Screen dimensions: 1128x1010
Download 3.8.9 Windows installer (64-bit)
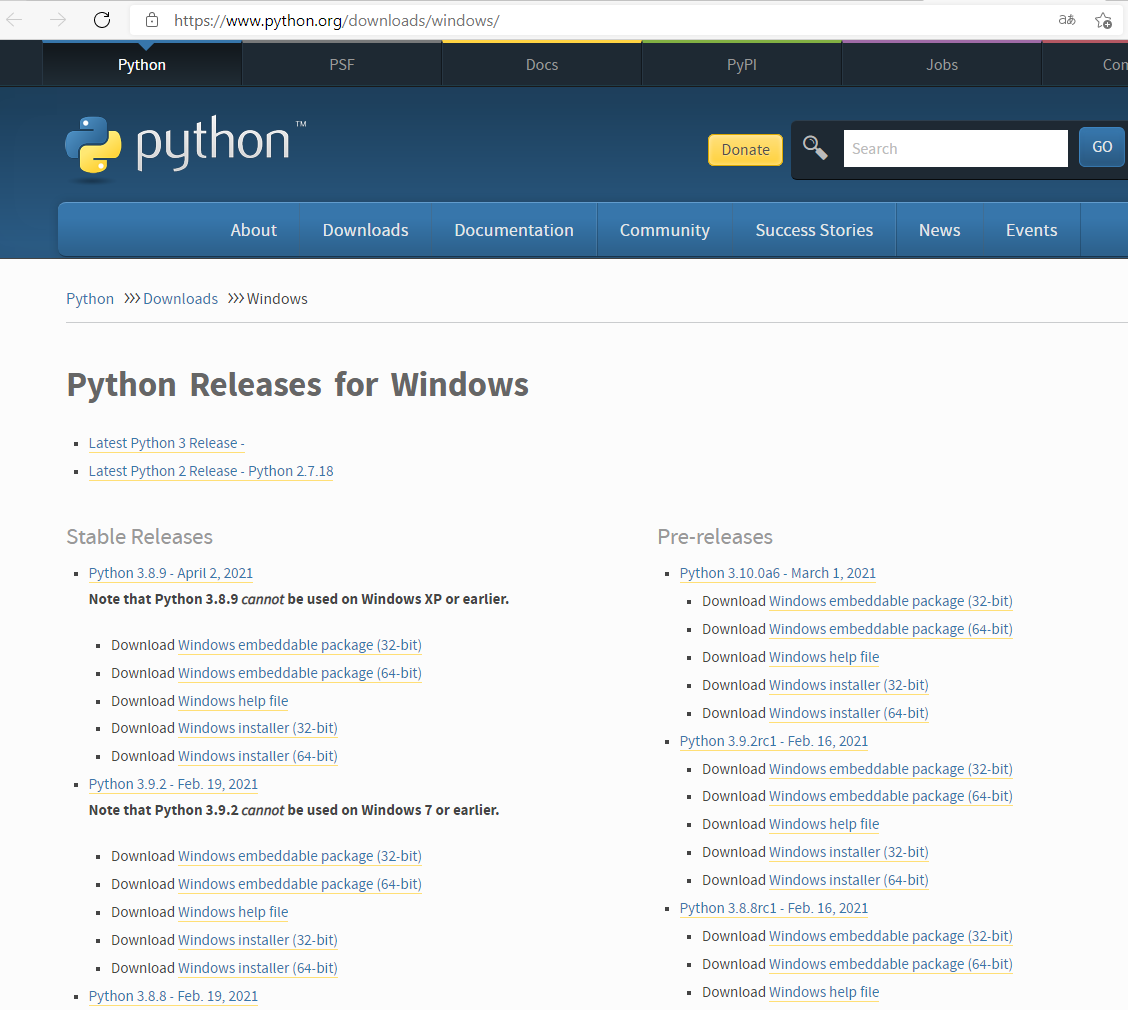pyautogui.click(x=258, y=757)
